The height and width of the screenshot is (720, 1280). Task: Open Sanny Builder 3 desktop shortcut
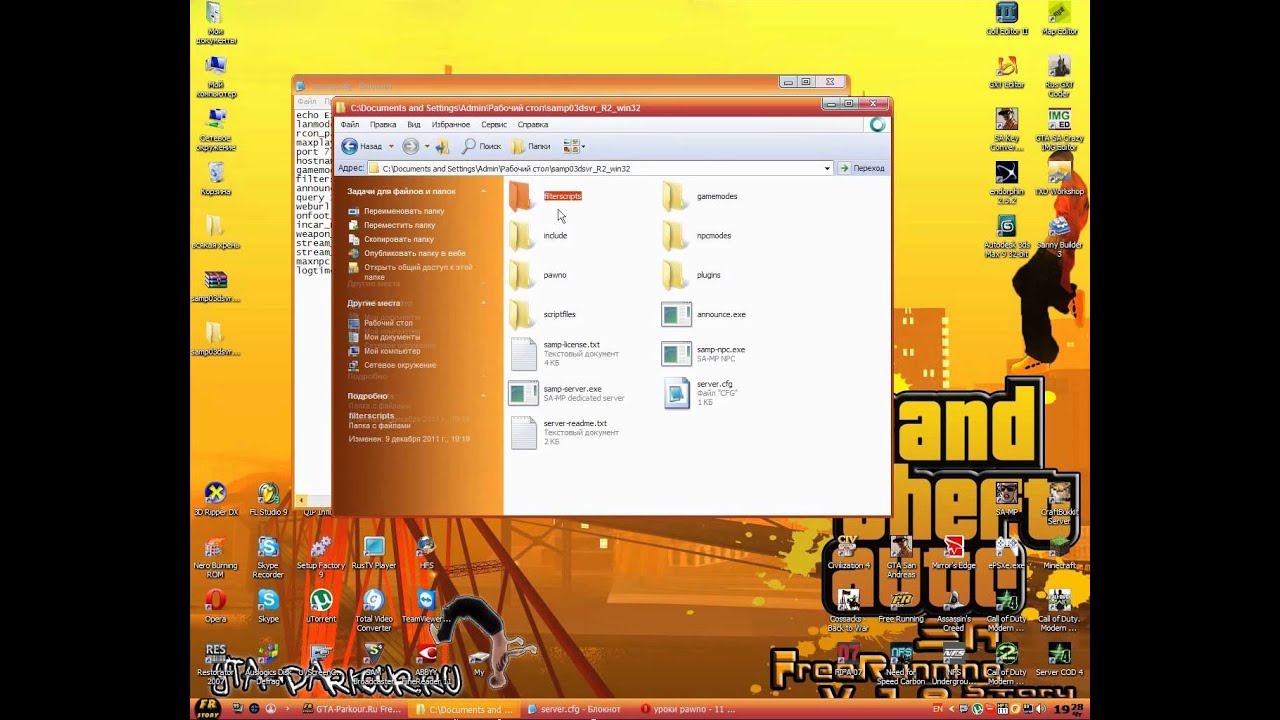pos(1059,234)
